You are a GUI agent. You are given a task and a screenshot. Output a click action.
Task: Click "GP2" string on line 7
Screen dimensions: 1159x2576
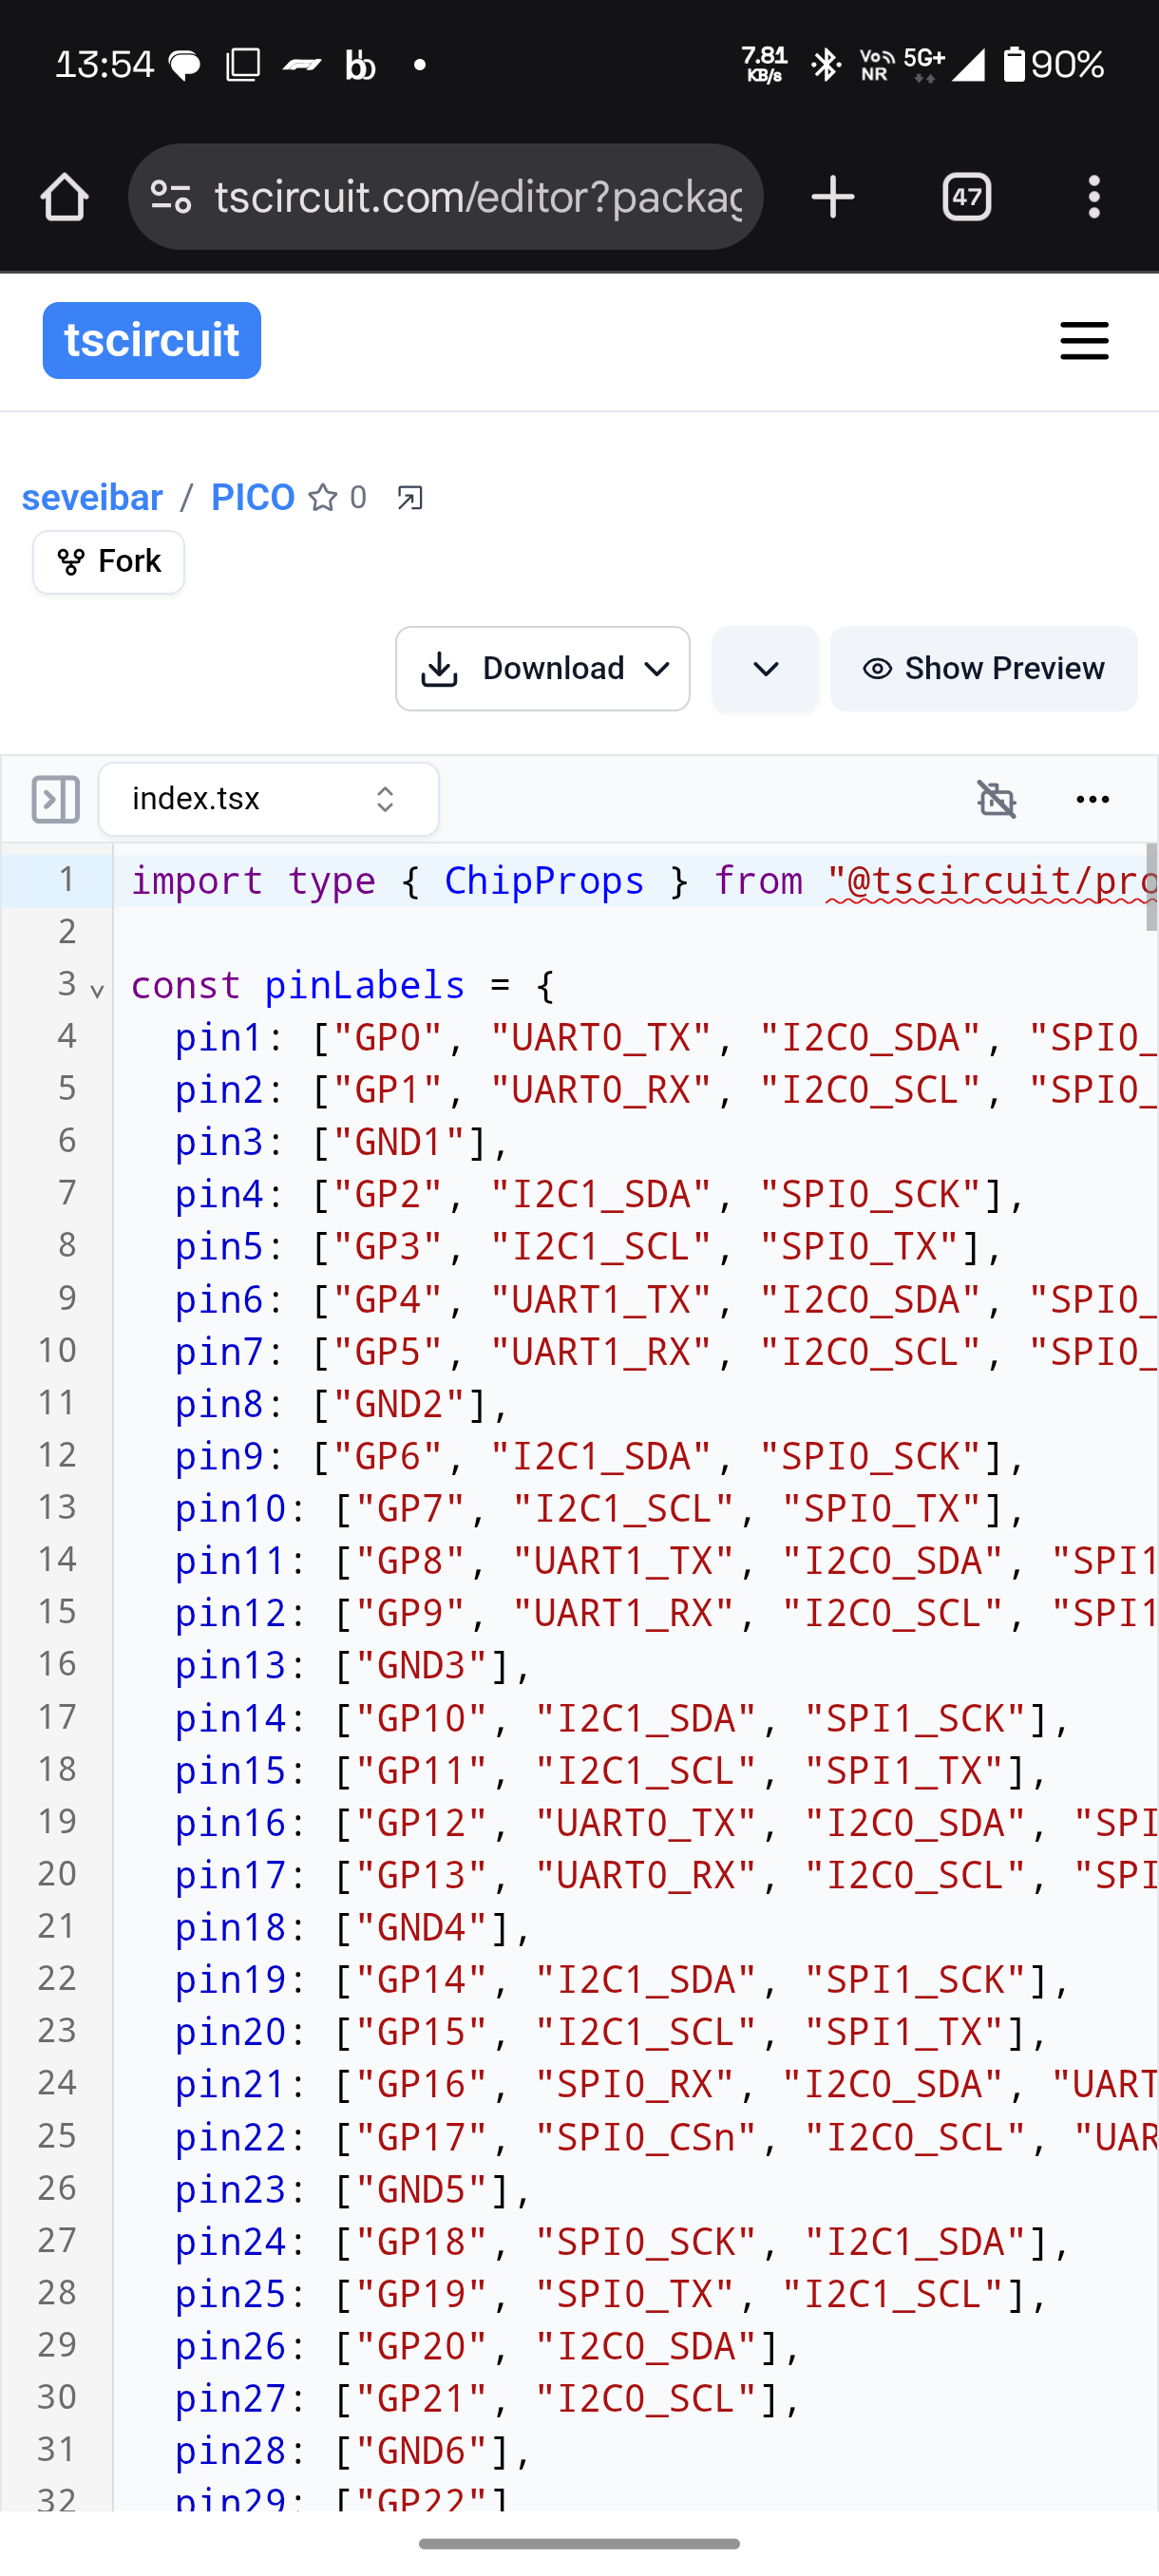coord(388,1194)
